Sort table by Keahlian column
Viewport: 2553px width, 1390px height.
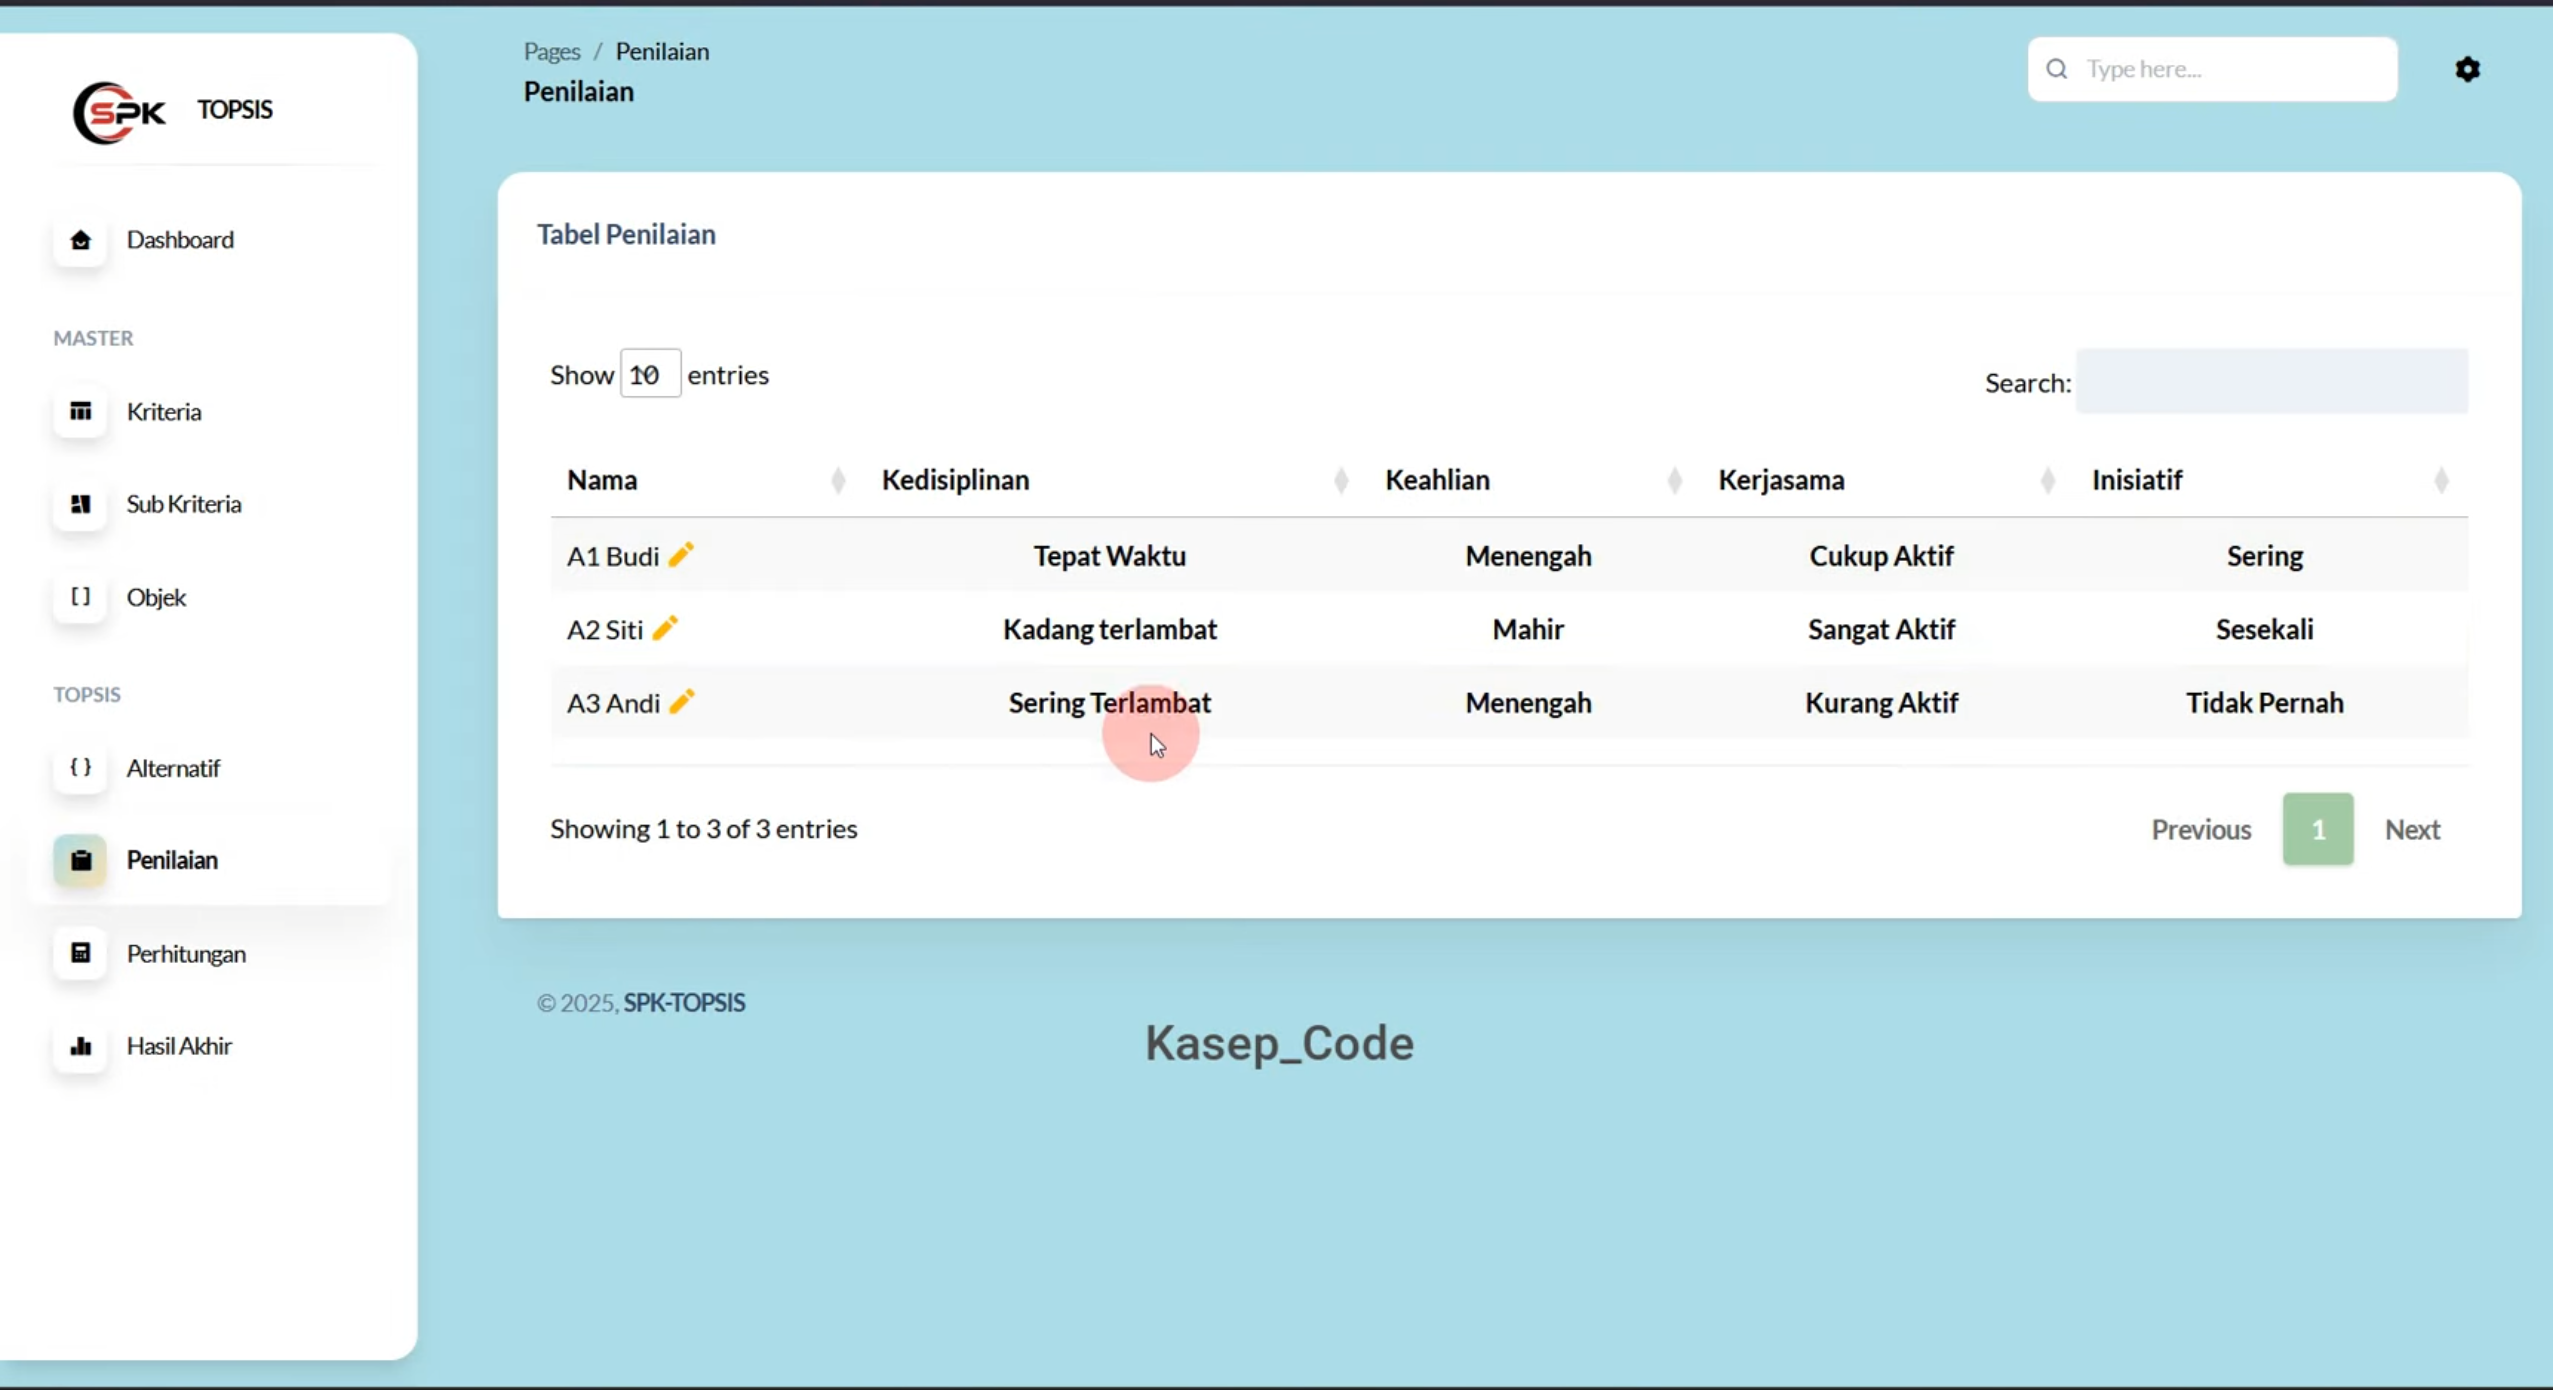pos(1534,480)
